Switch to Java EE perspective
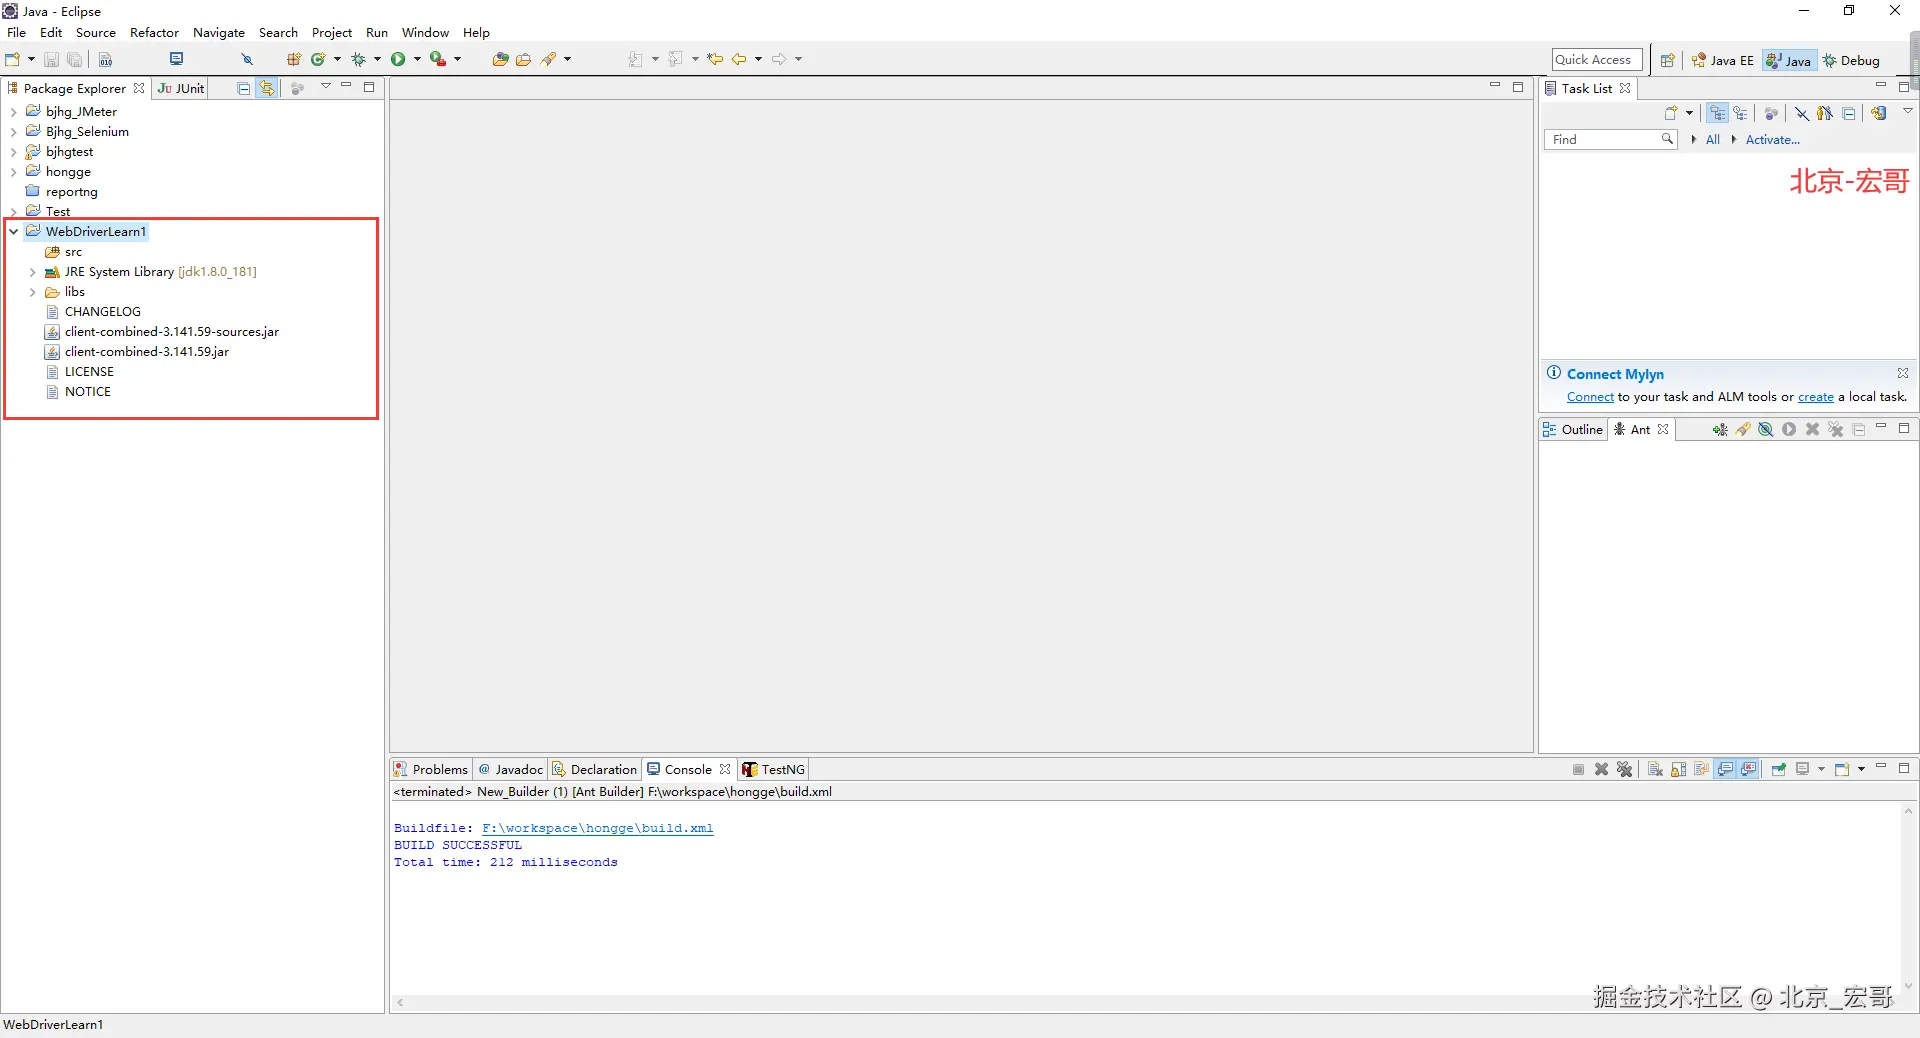Image resolution: width=1920 pixels, height=1038 pixels. pyautogui.click(x=1723, y=60)
